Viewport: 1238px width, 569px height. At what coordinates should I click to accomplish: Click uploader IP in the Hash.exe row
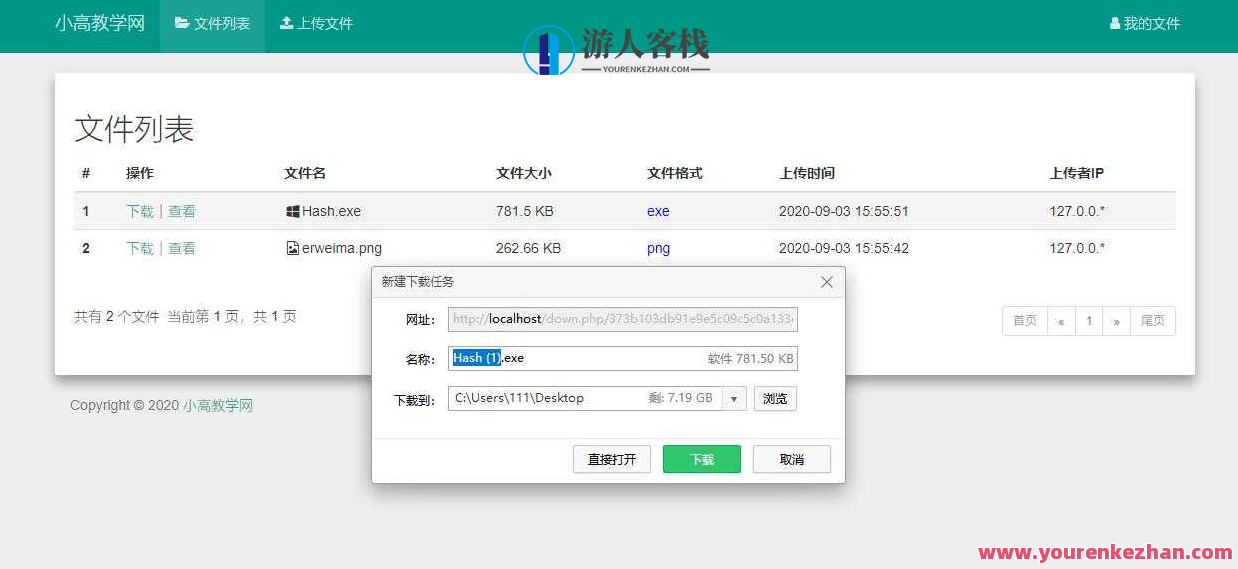coord(1077,211)
